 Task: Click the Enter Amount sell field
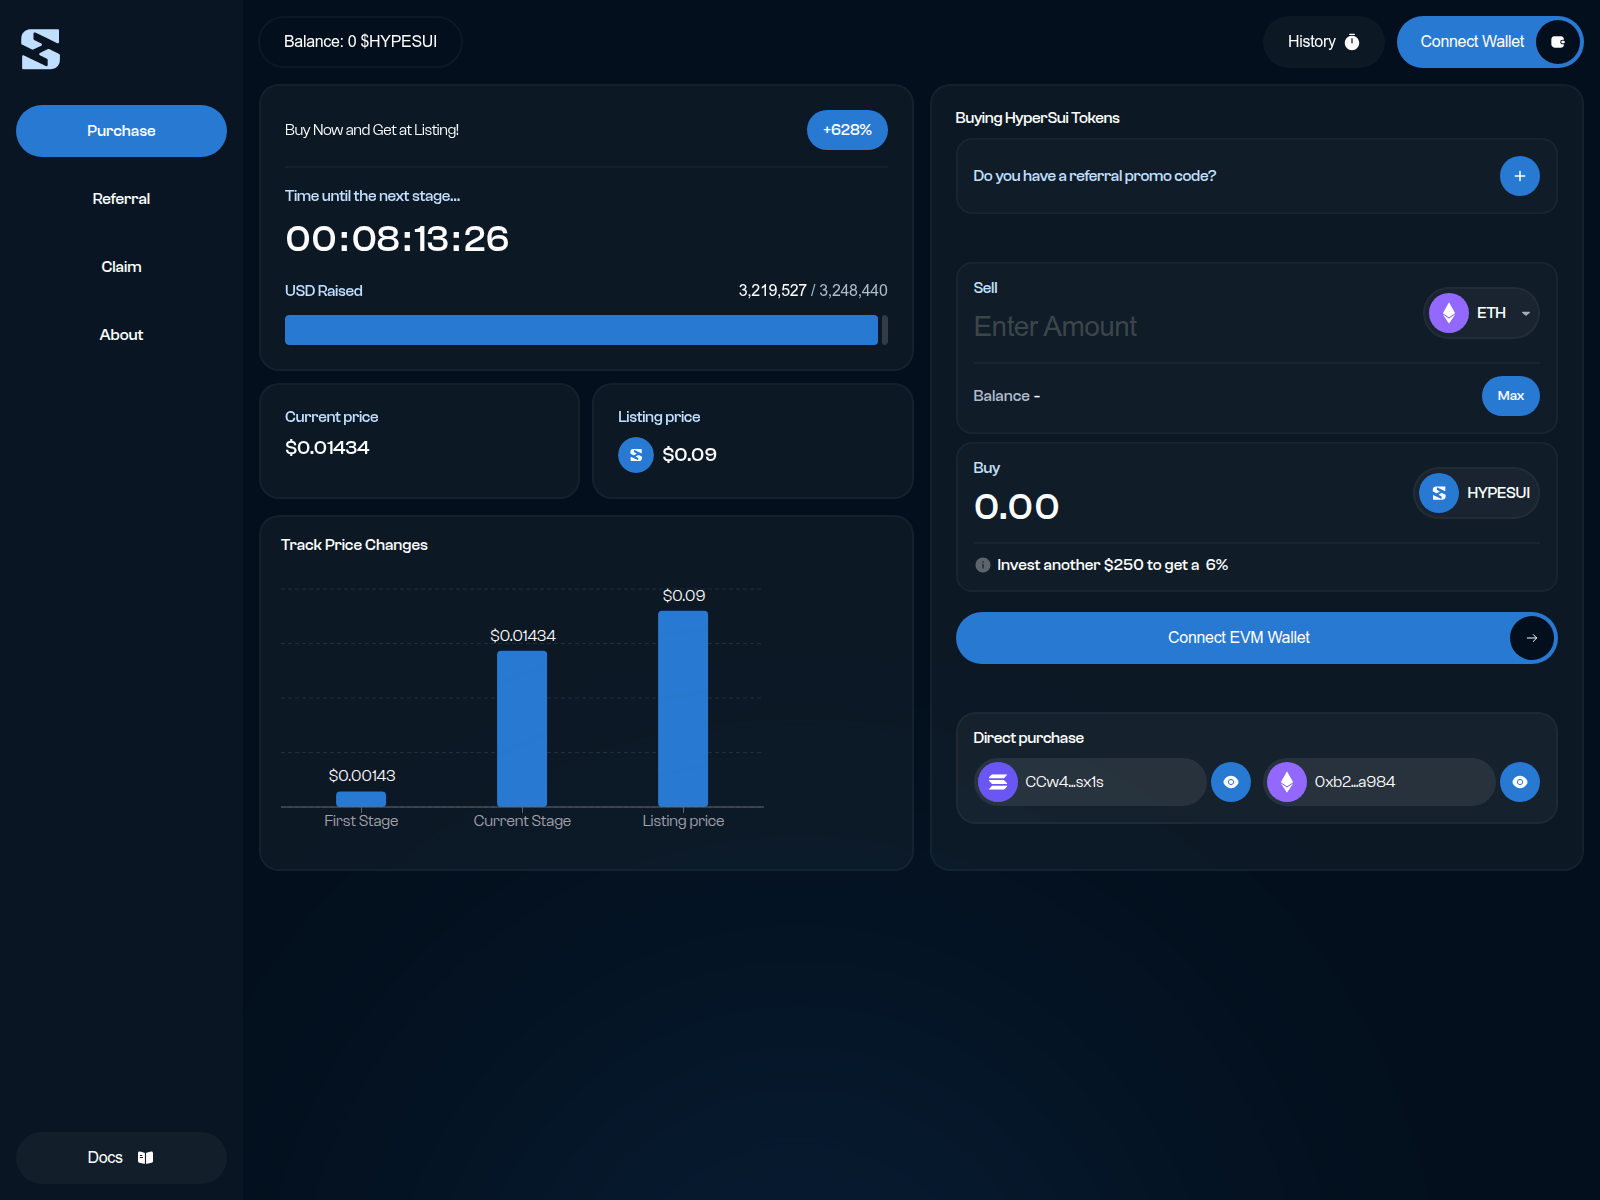click(x=1190, y=327)
